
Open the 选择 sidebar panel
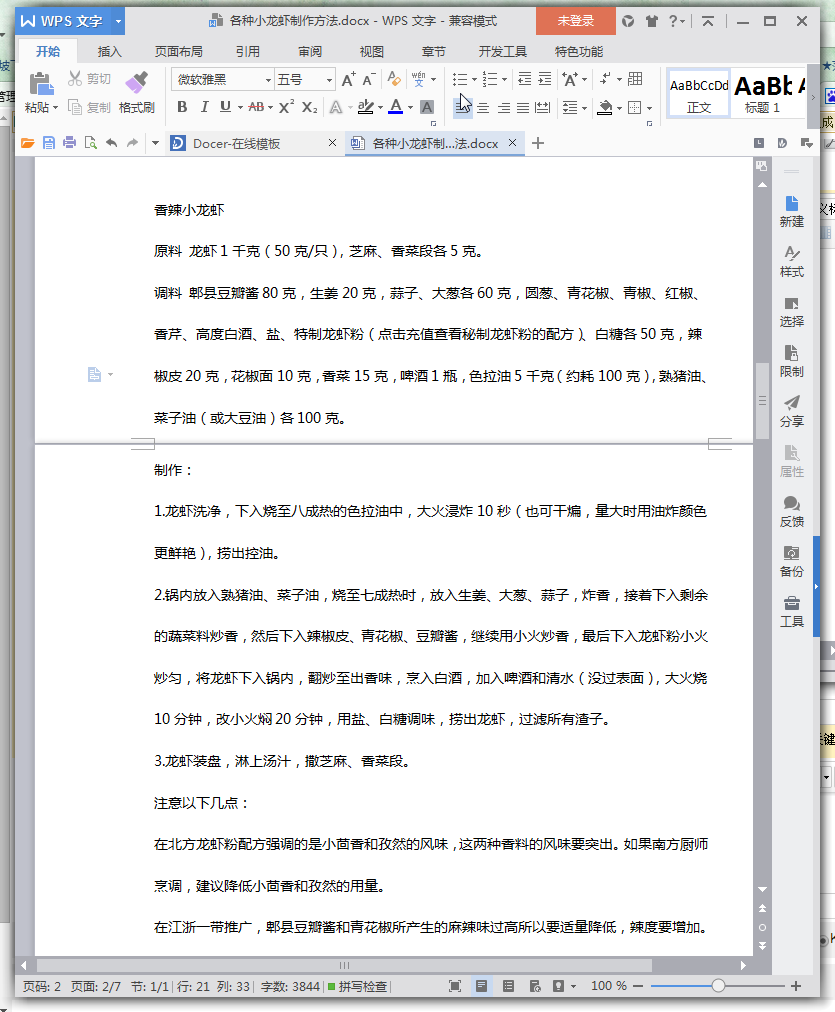(791, 312)
